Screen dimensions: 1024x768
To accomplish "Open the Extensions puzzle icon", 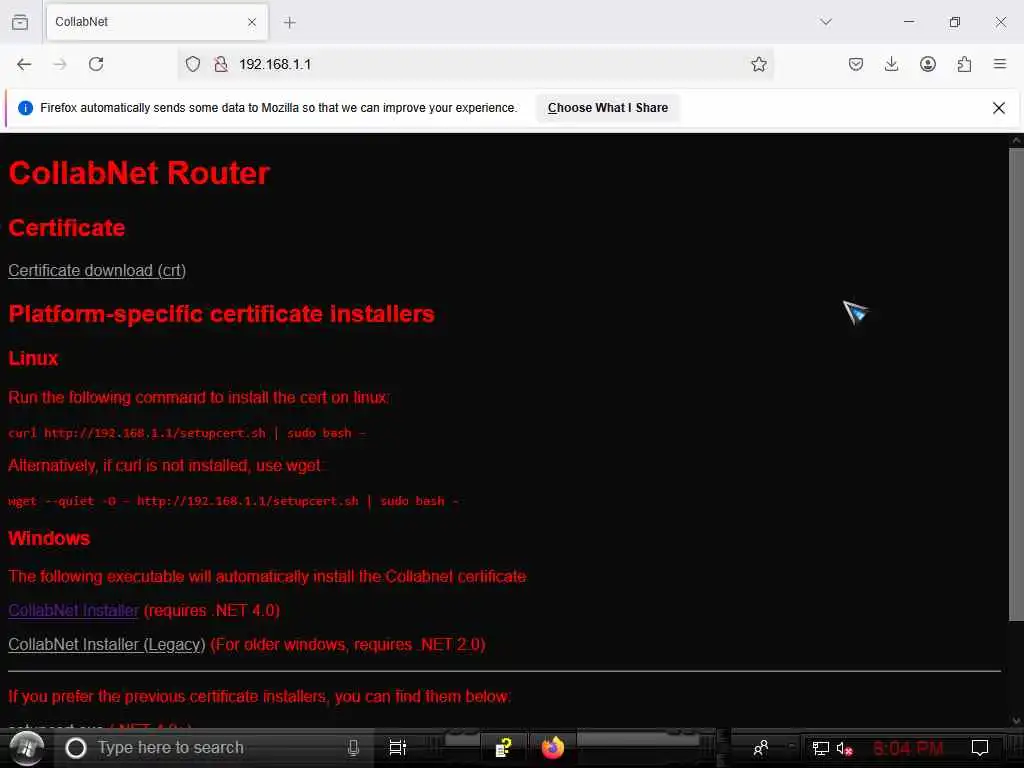I will pyautogui.click(x=964, y=64).
